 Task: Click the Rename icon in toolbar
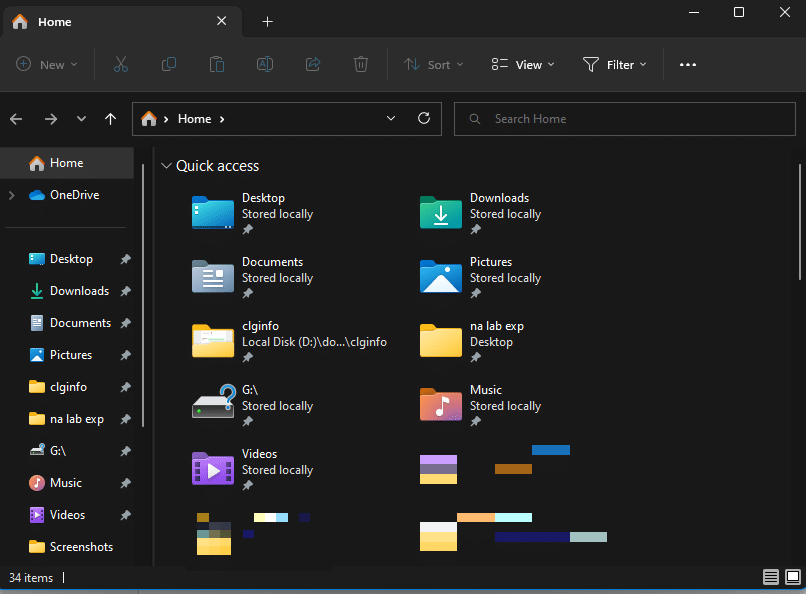265,65
